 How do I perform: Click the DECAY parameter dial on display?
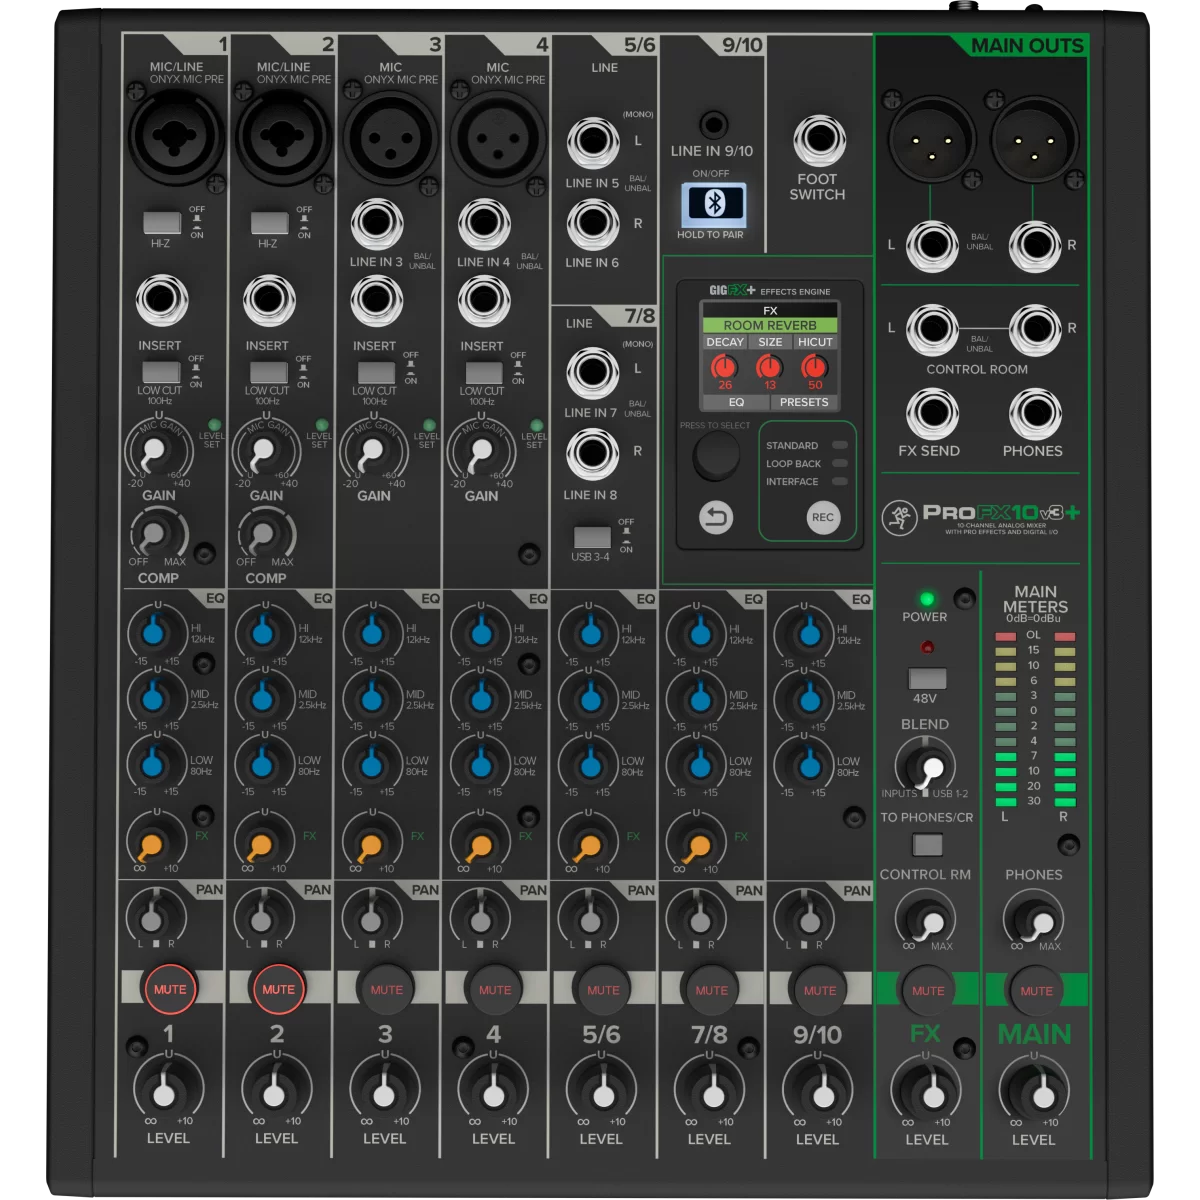click(724, 368)
